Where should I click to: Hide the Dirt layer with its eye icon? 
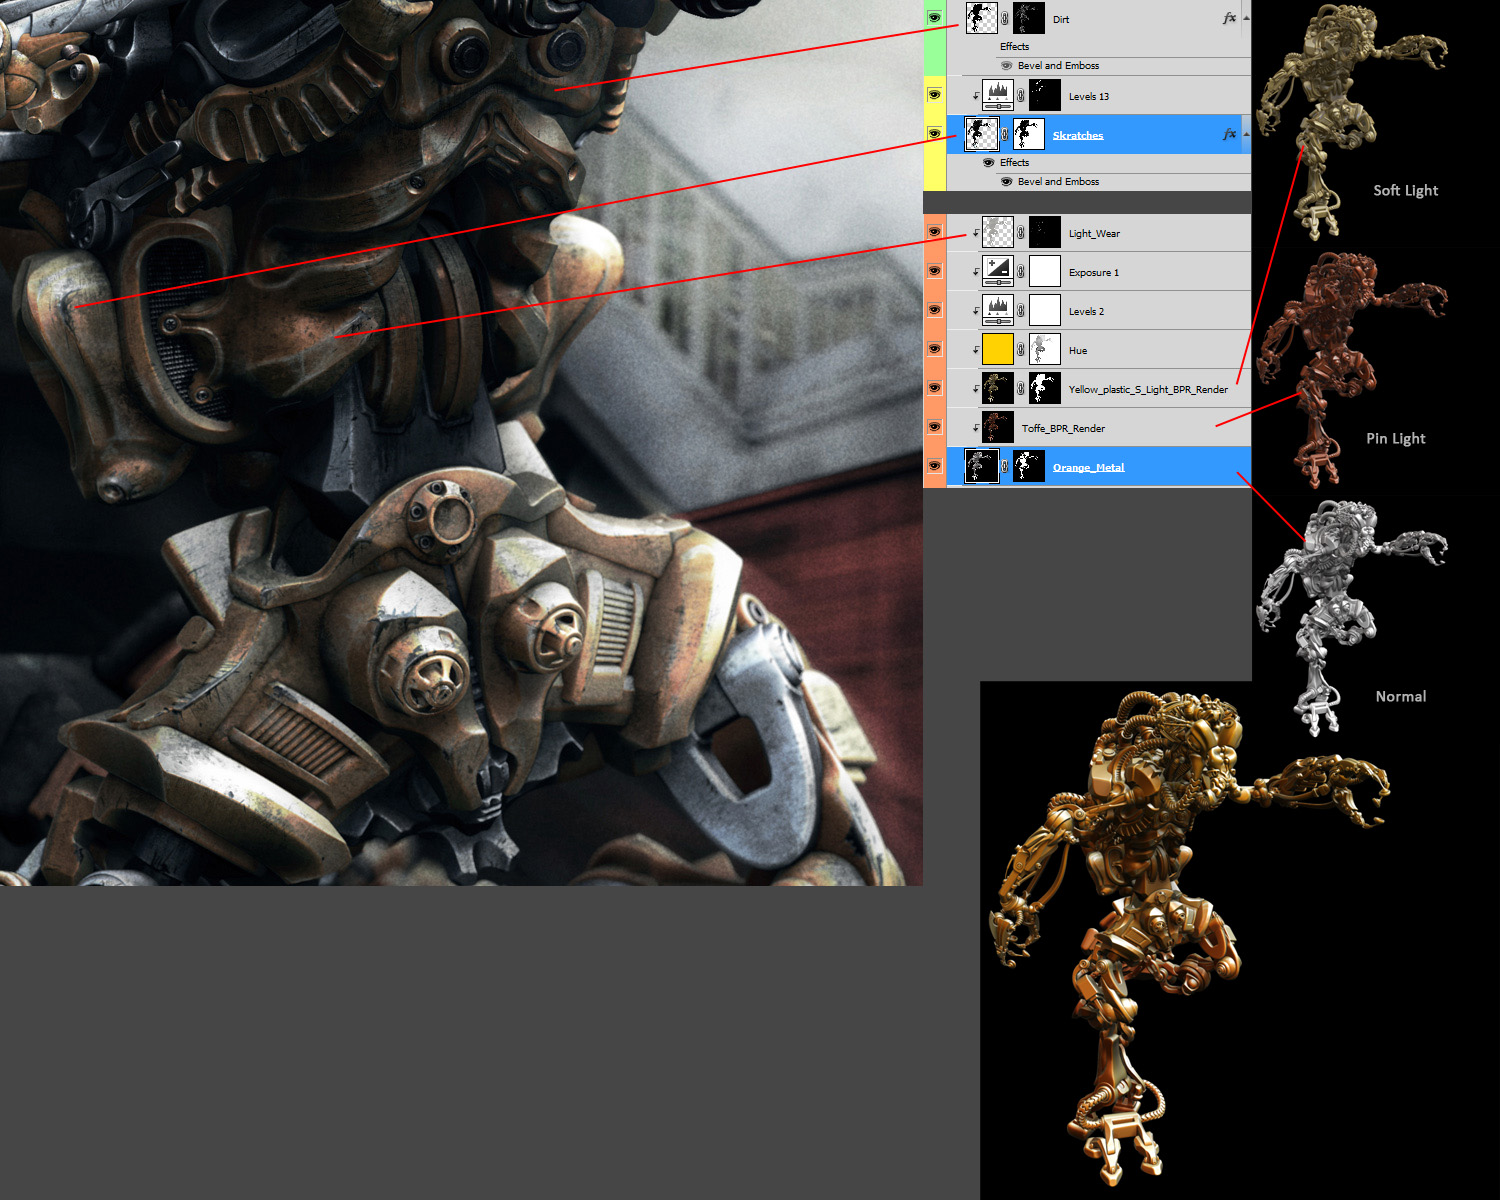pos(934,18)
